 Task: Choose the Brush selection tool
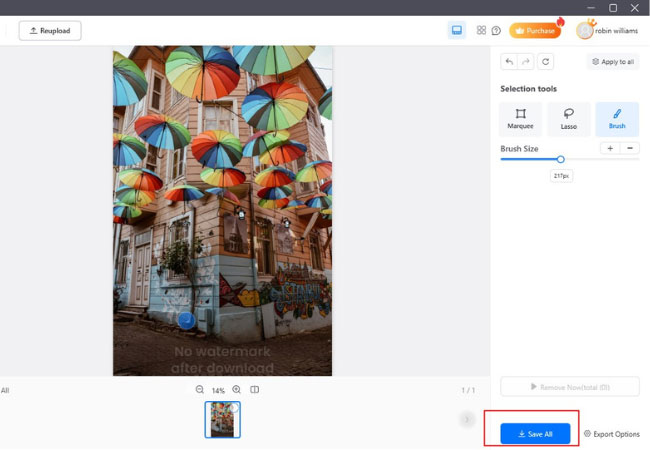tap(617, 119)
